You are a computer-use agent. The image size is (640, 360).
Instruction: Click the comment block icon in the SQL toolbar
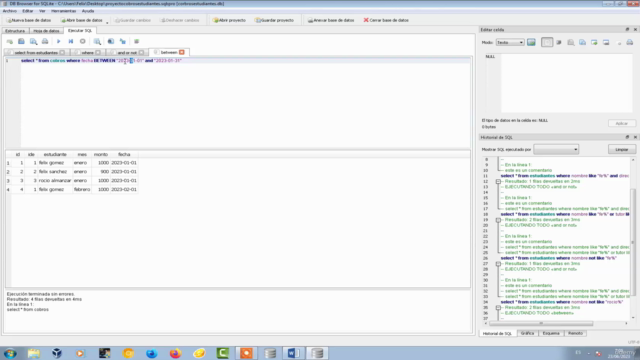137,42
